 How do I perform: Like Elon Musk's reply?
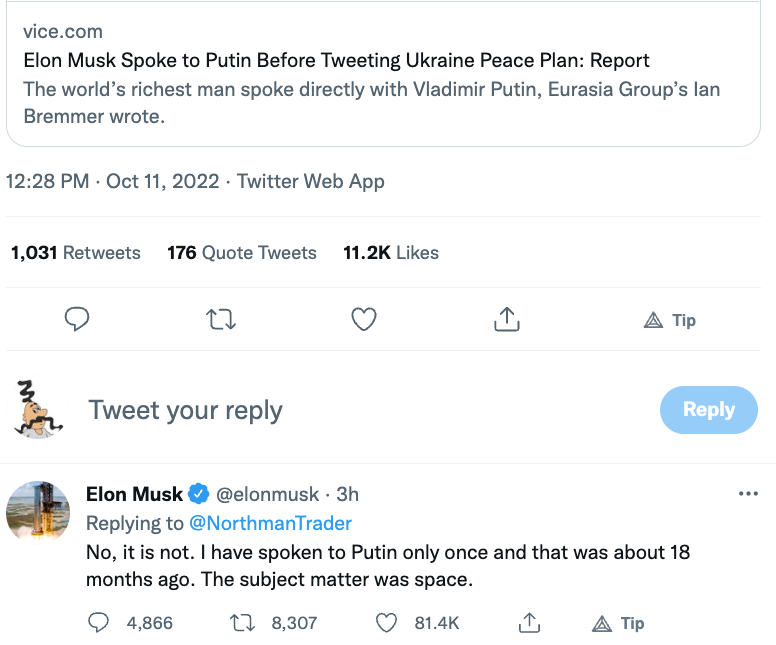(387, 623)
